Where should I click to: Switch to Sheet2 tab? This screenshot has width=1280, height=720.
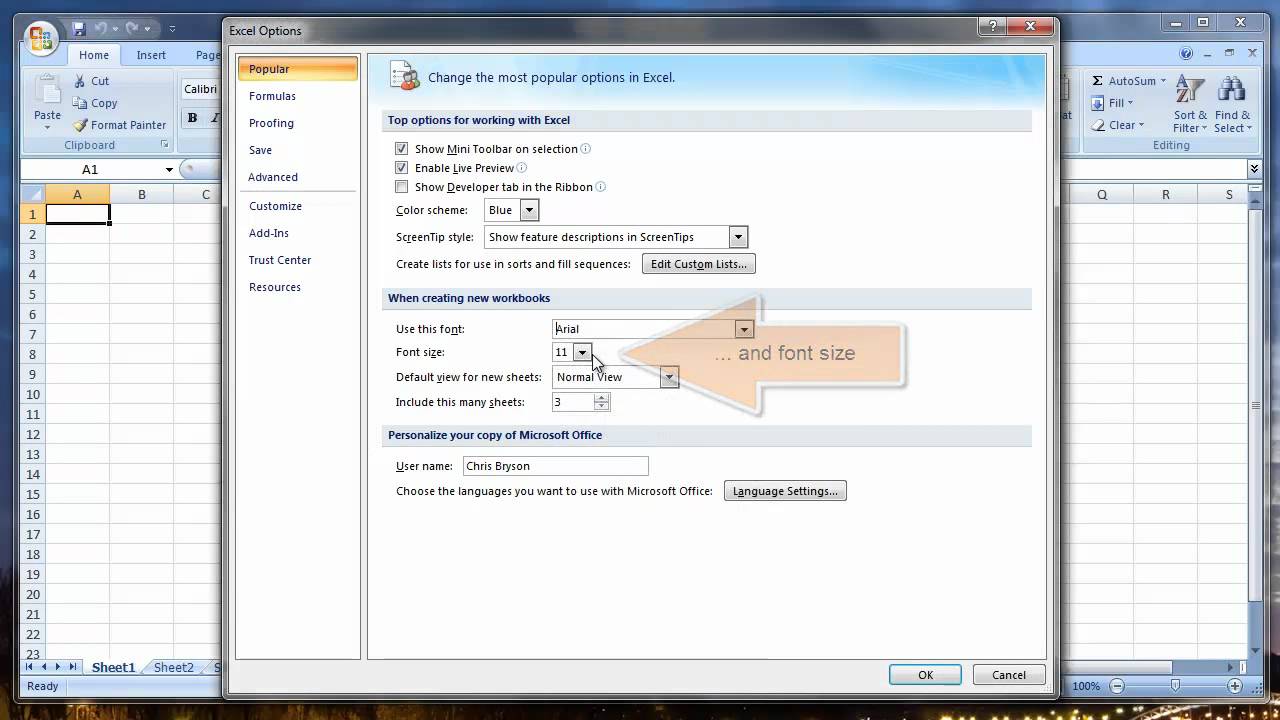(174, 667)
